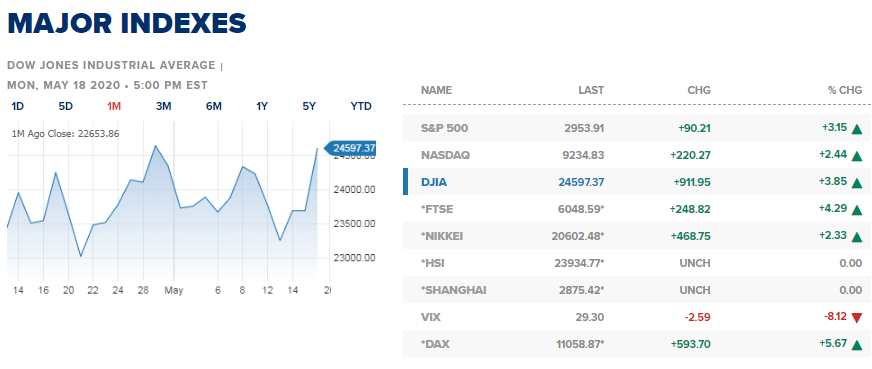This screenshot has width=872, height=369.
Task: Click the green up arrow in NASDAQ row
Action: (856, 156)
